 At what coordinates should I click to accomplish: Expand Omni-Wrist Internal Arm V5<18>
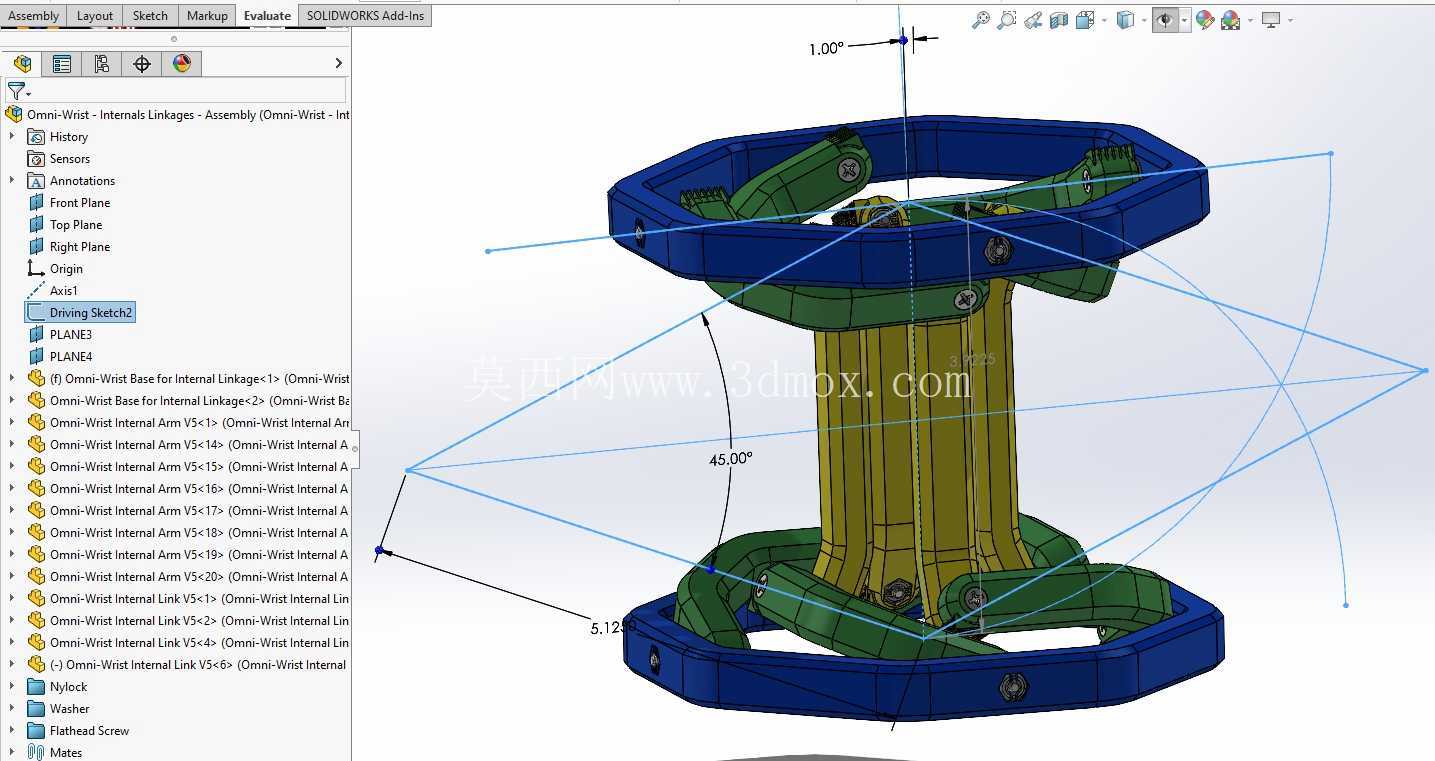point(12,533)
